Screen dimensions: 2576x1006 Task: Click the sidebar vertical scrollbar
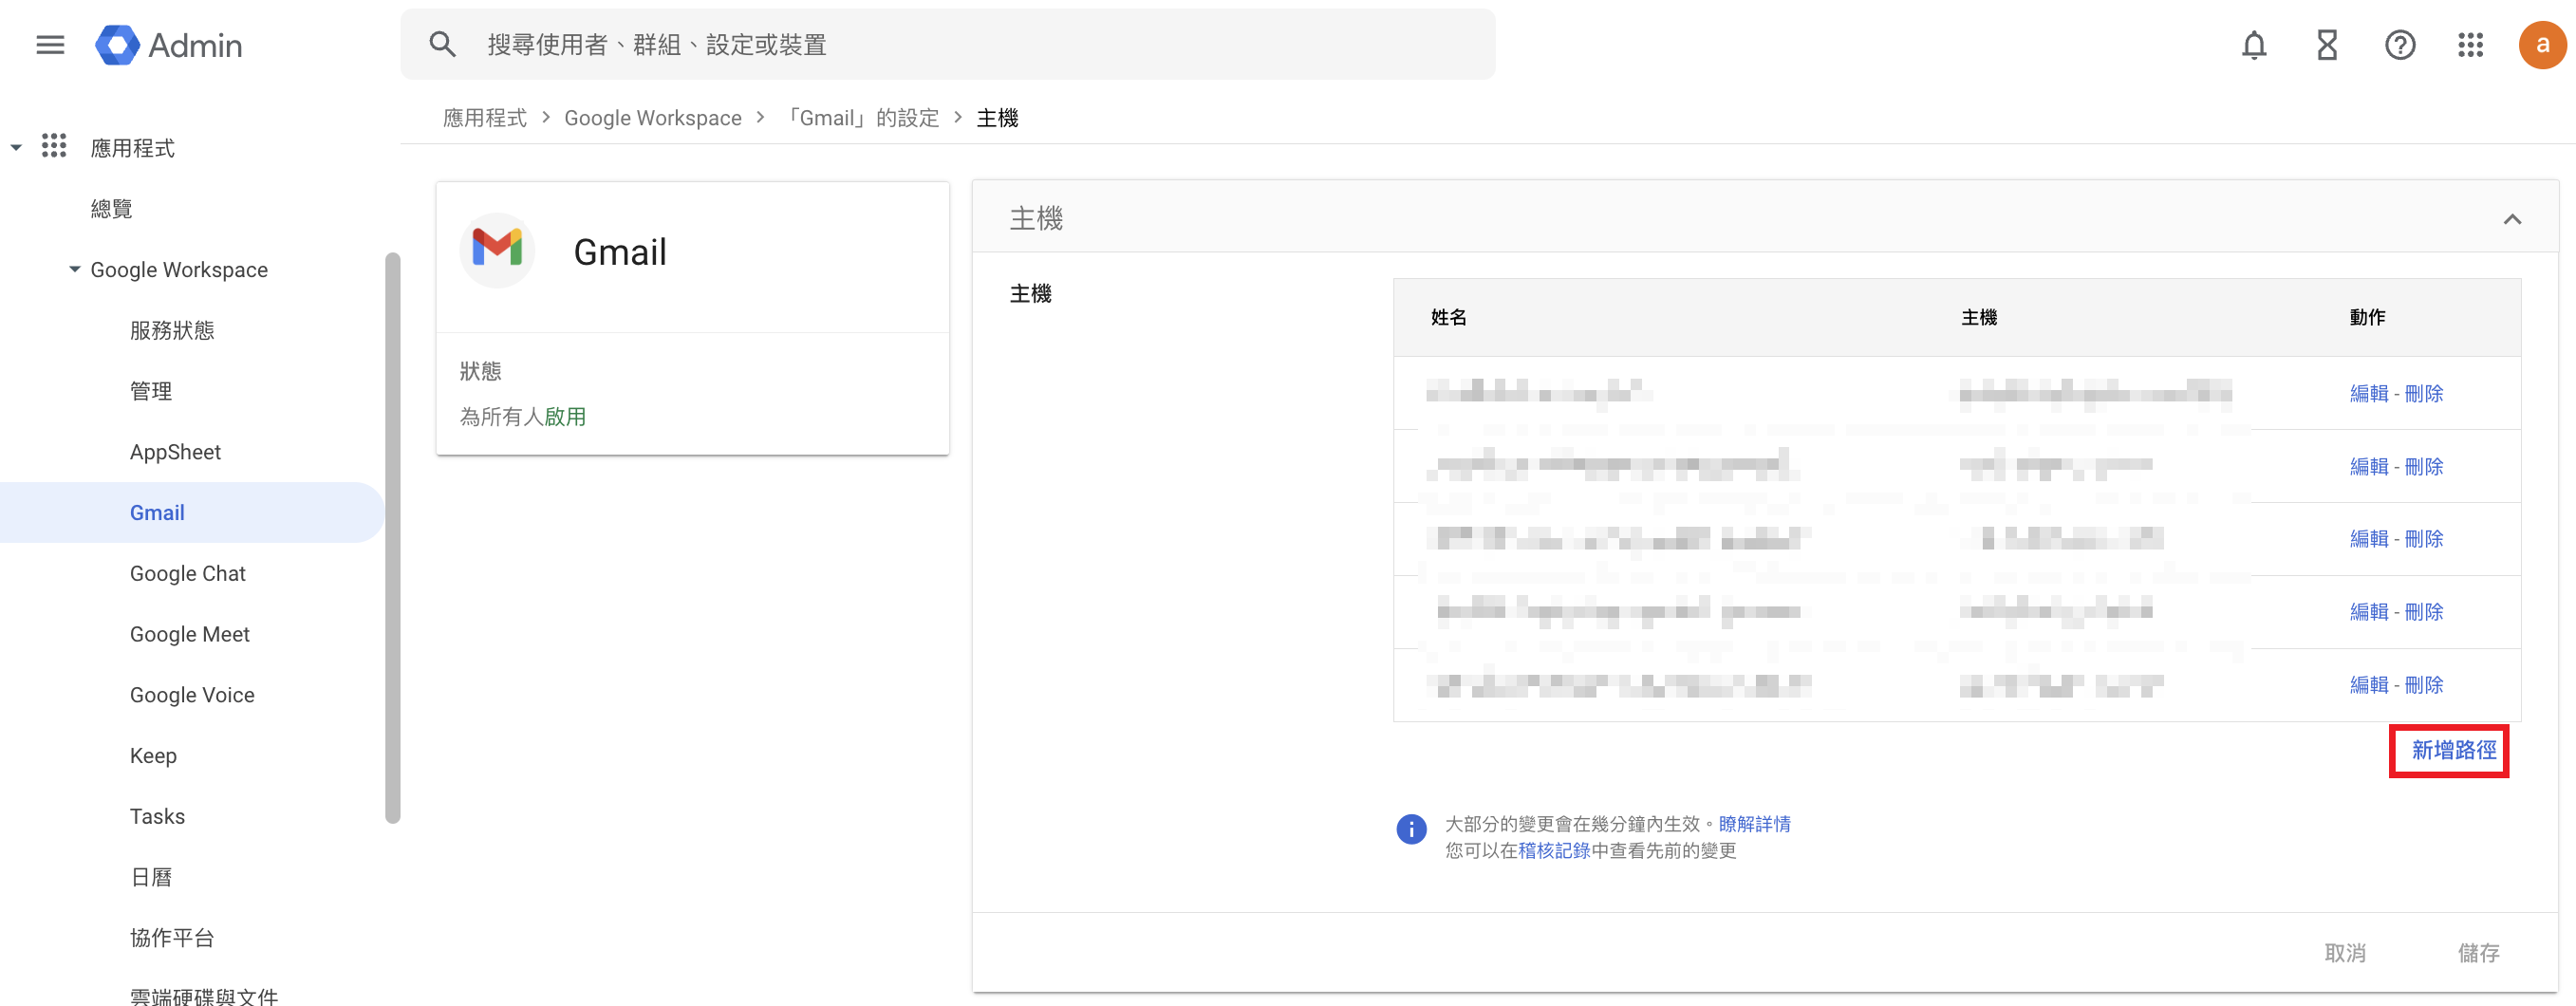click(393, 538)
